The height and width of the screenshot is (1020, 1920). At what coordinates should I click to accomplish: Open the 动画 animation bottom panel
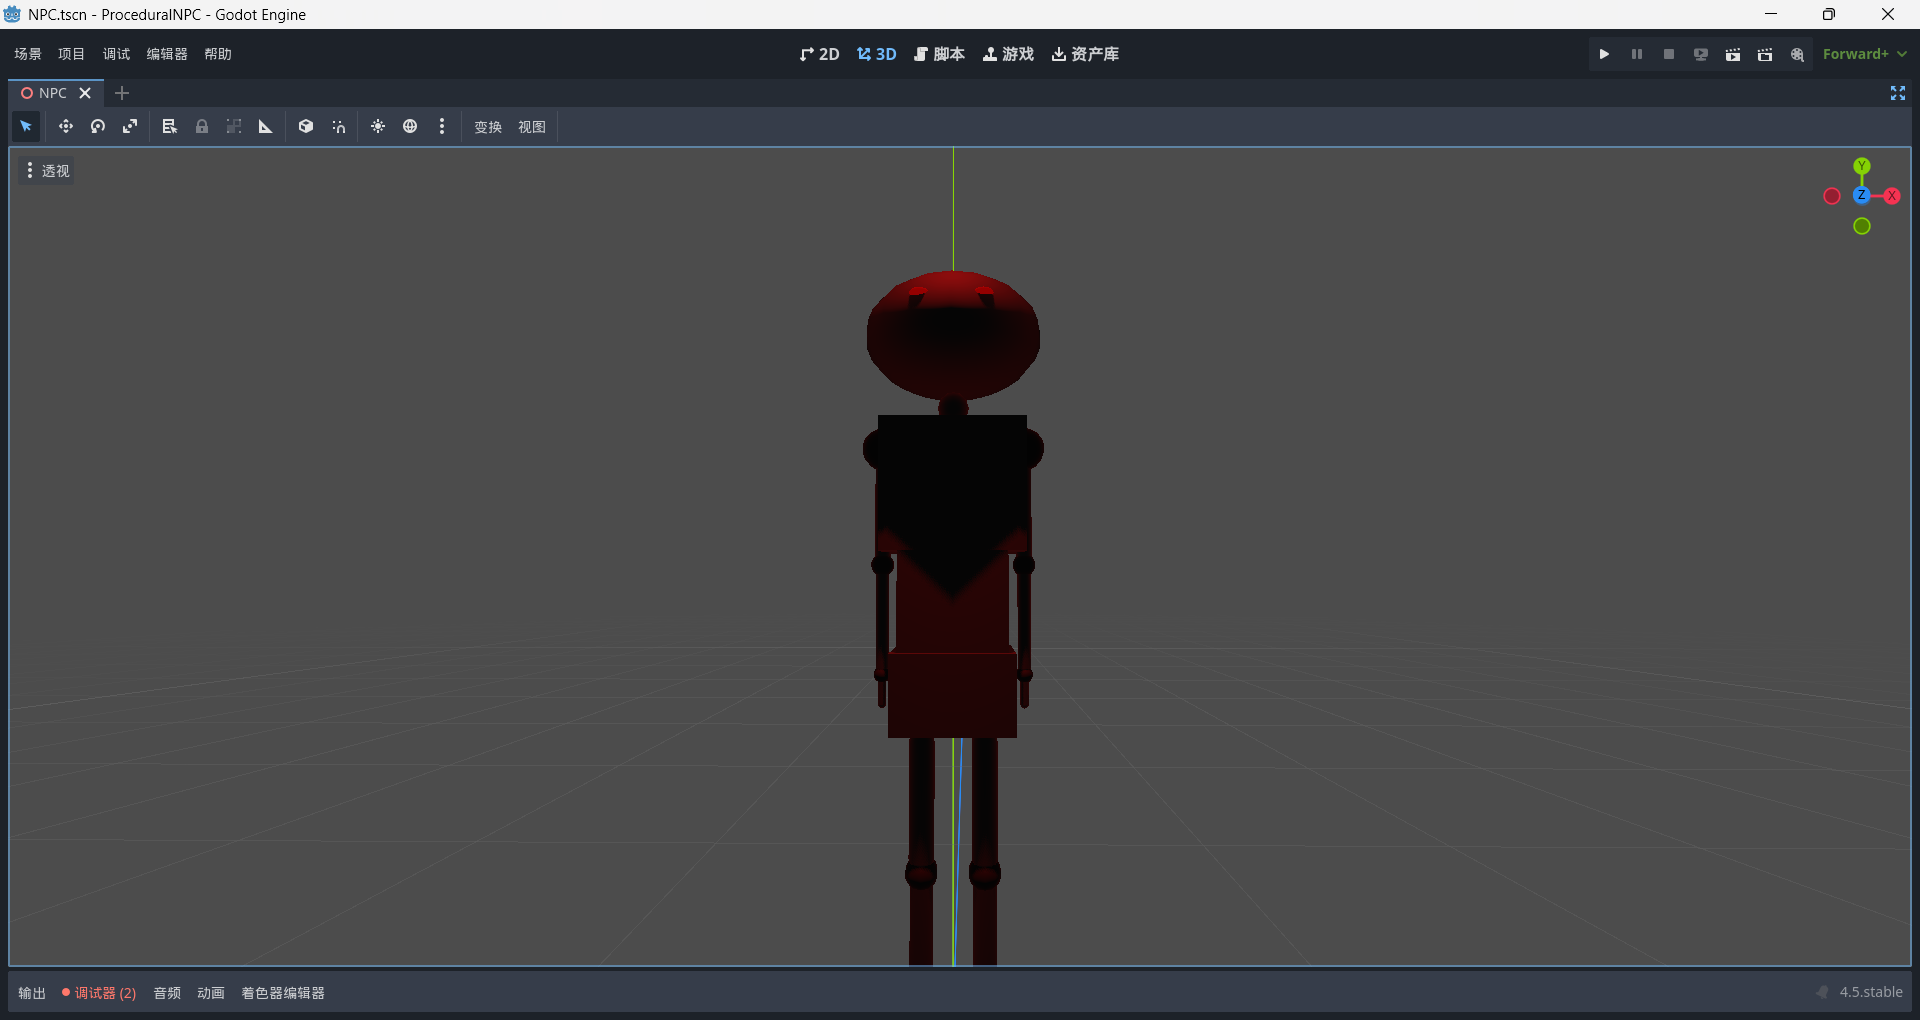(x=211, y=993)
